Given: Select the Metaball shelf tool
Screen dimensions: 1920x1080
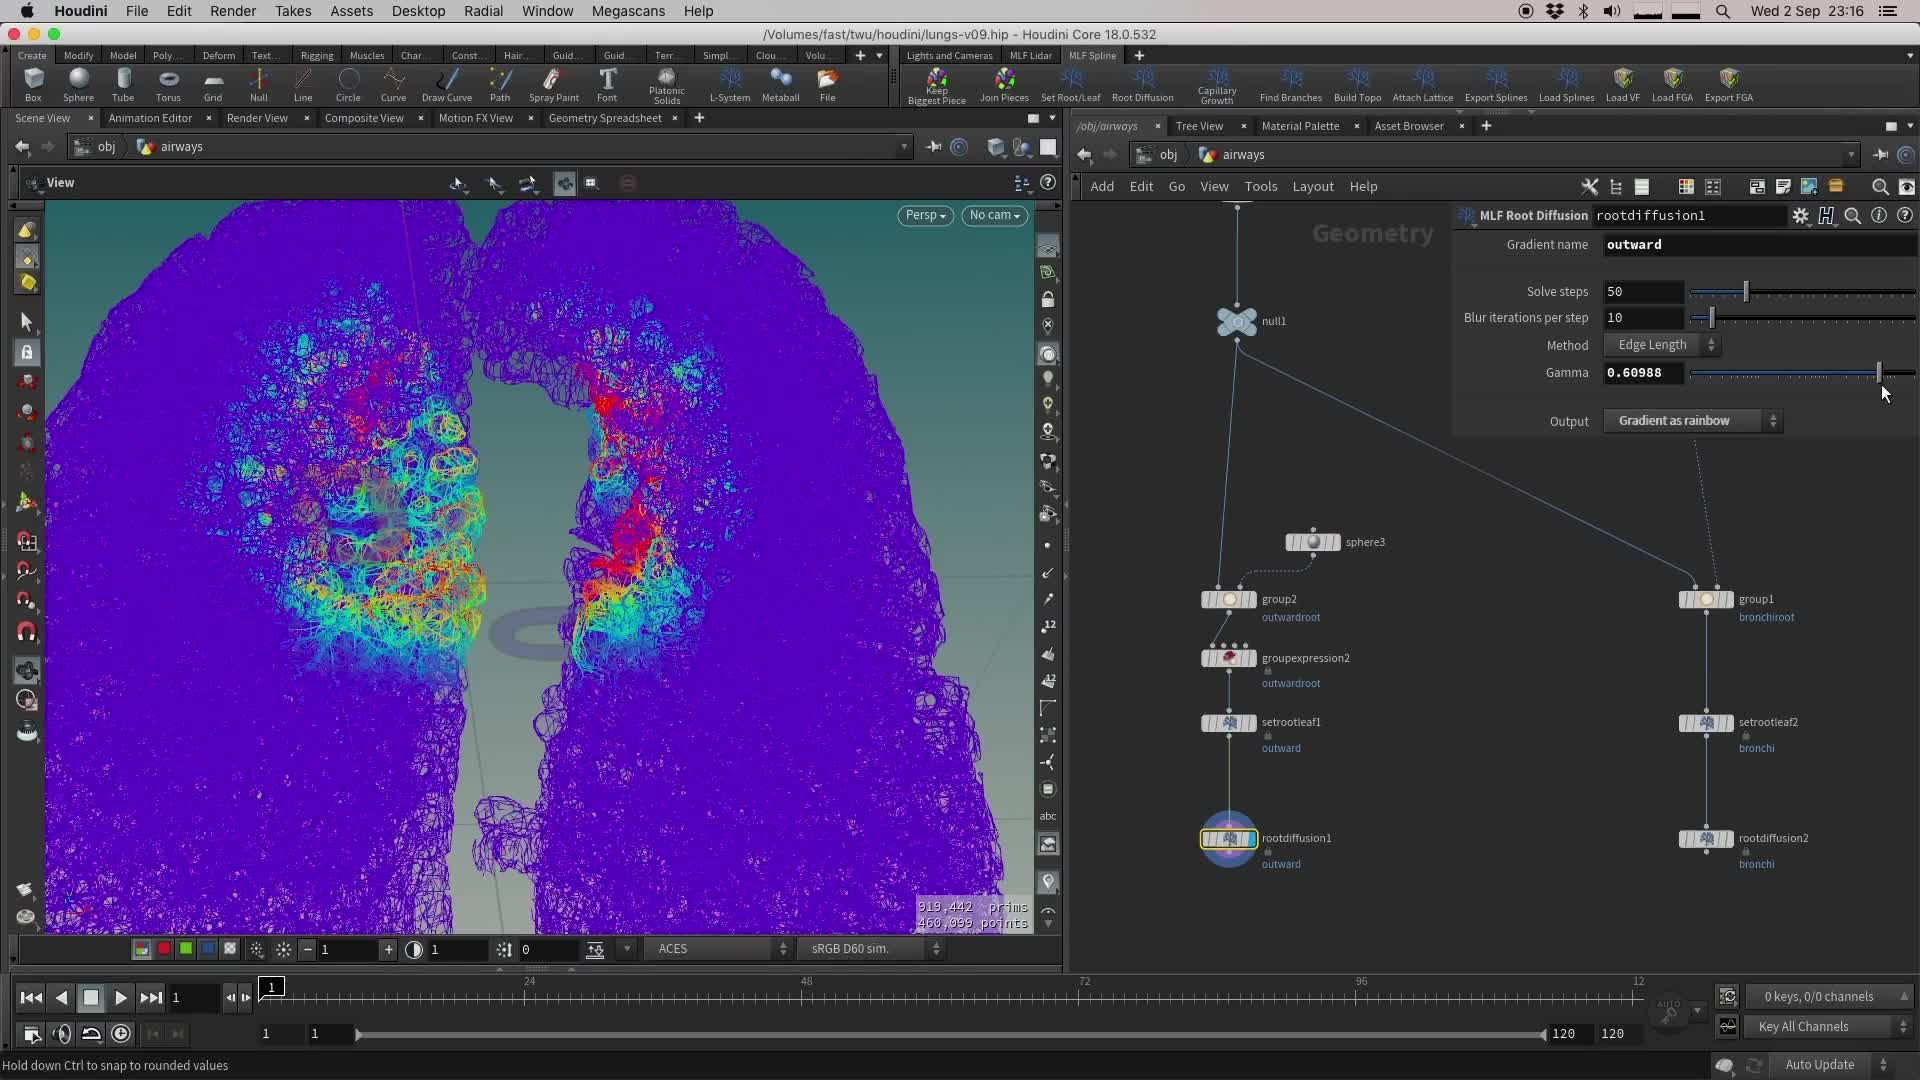Looking at the screenshot, I should coord(781,85).
